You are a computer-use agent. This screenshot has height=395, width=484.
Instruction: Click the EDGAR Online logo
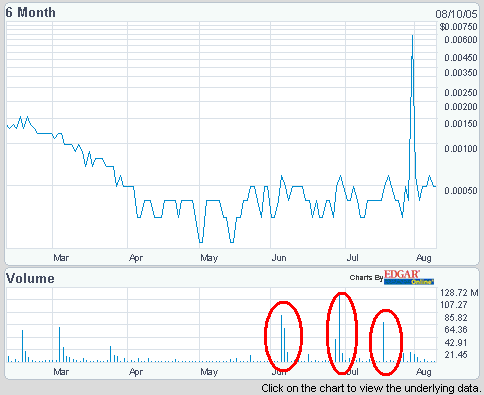pos(409,277)
